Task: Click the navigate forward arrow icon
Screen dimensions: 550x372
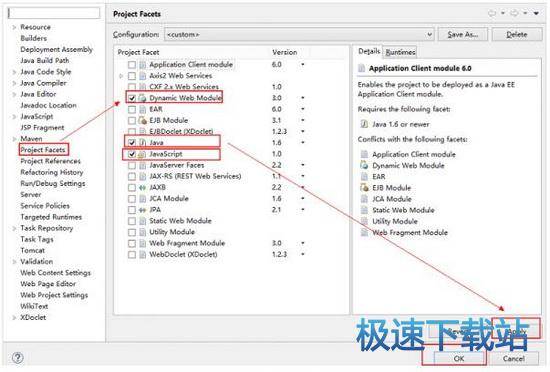Action: pyautogui.click(x=514, y=13)
